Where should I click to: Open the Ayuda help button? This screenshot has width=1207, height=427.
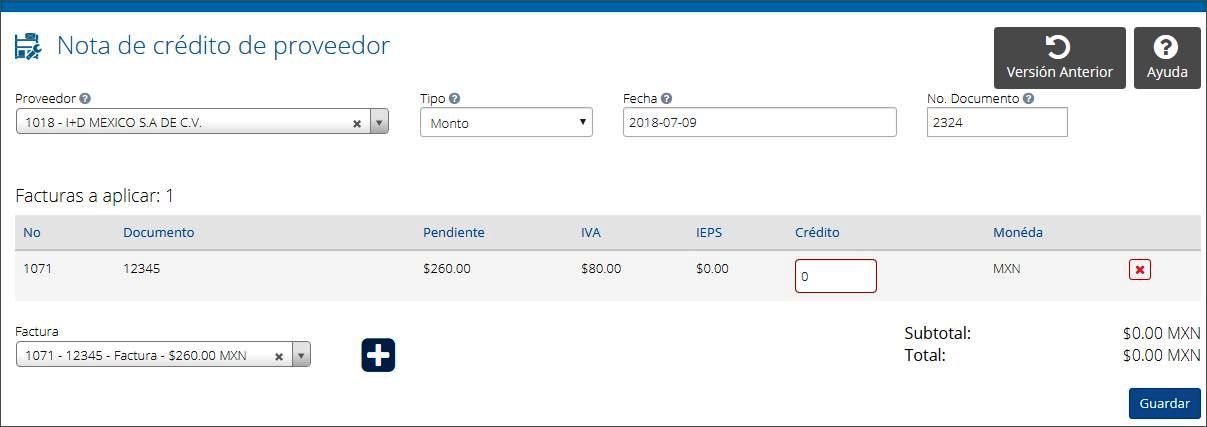point(1167,58)
